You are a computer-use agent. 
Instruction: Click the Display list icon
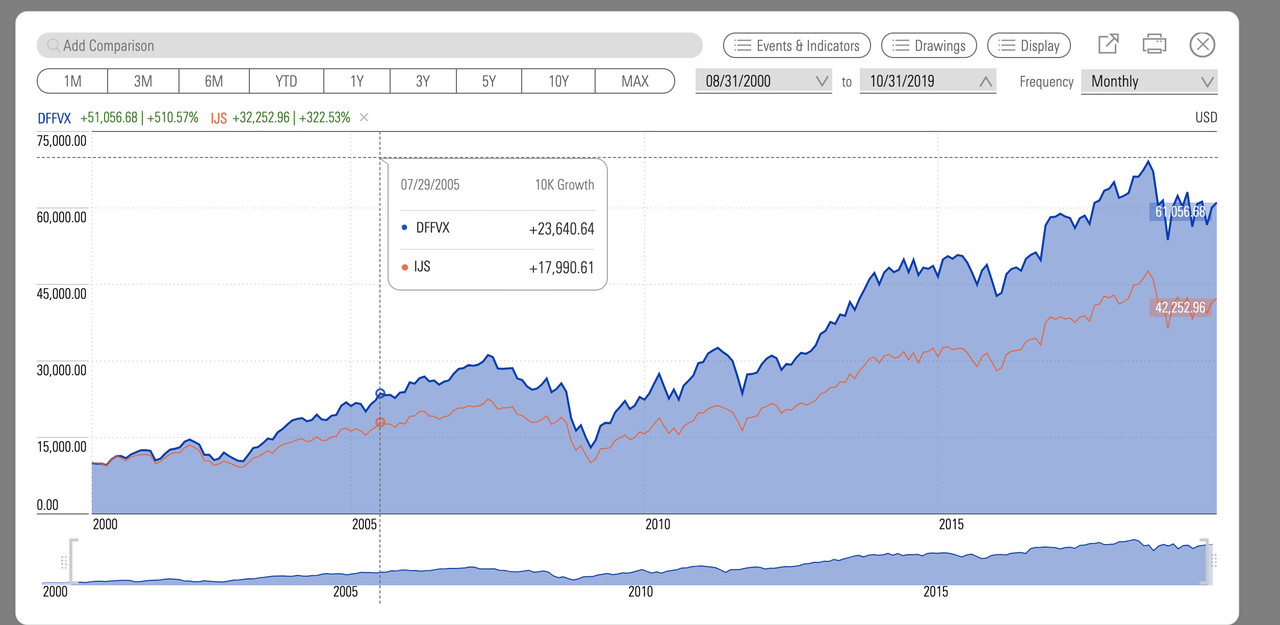click(x=1007, y=45)
